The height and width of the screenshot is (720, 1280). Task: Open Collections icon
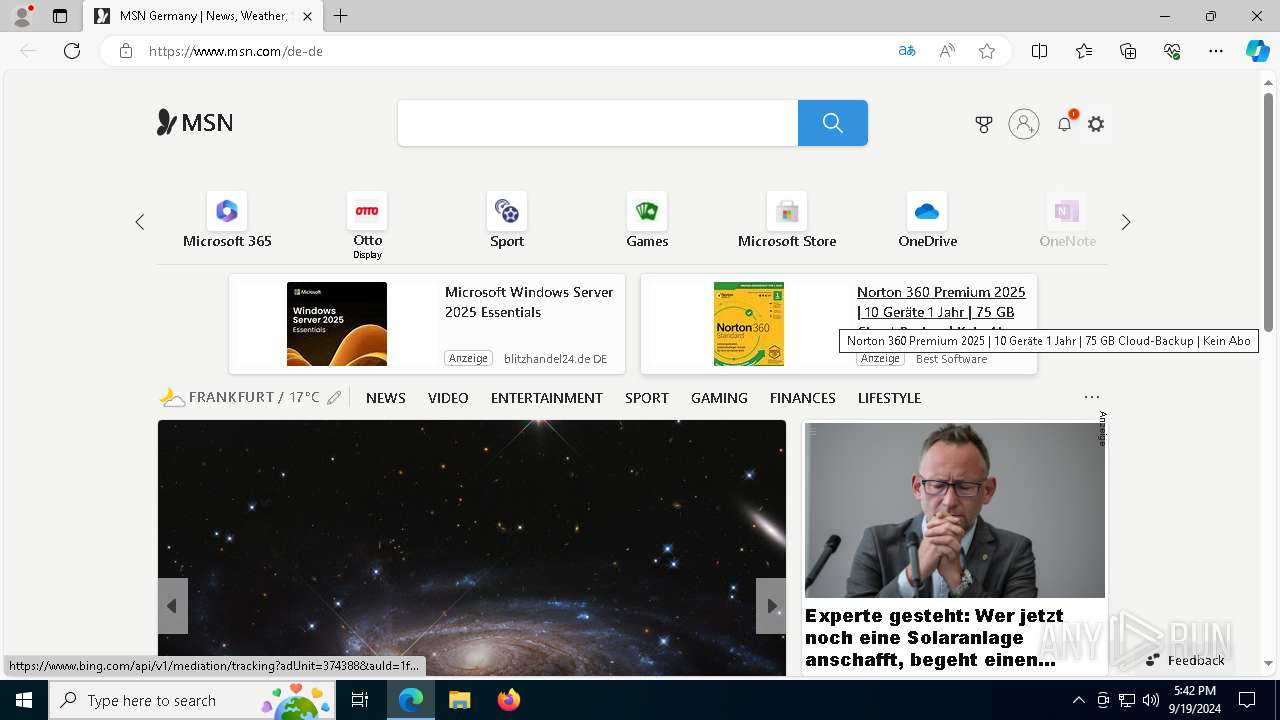point(1128,51)
